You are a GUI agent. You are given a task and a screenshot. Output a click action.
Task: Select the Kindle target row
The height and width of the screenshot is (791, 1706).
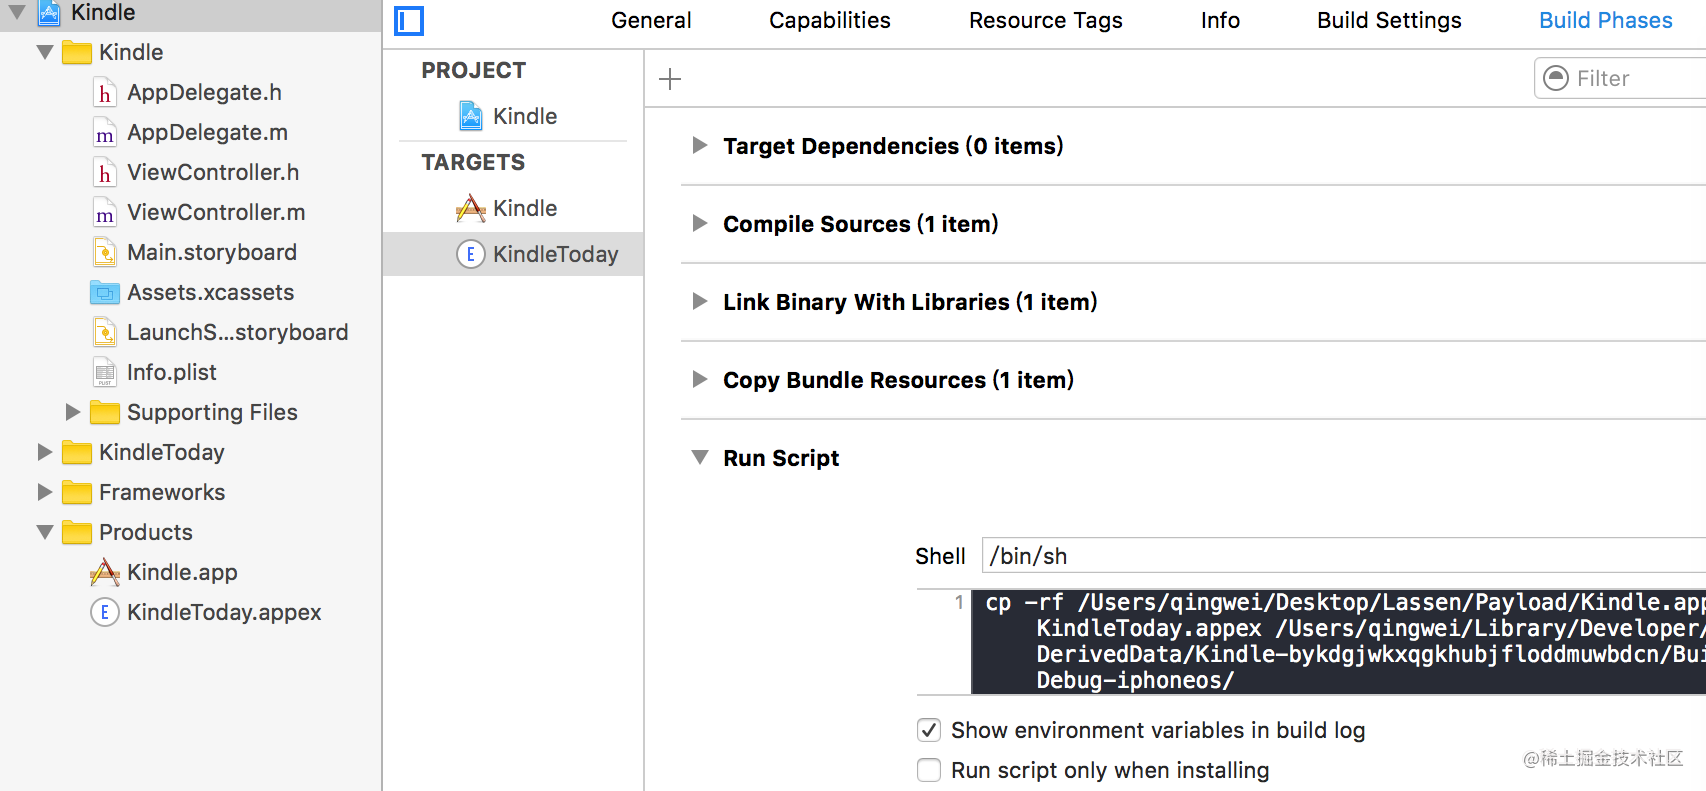click(513, 208)
